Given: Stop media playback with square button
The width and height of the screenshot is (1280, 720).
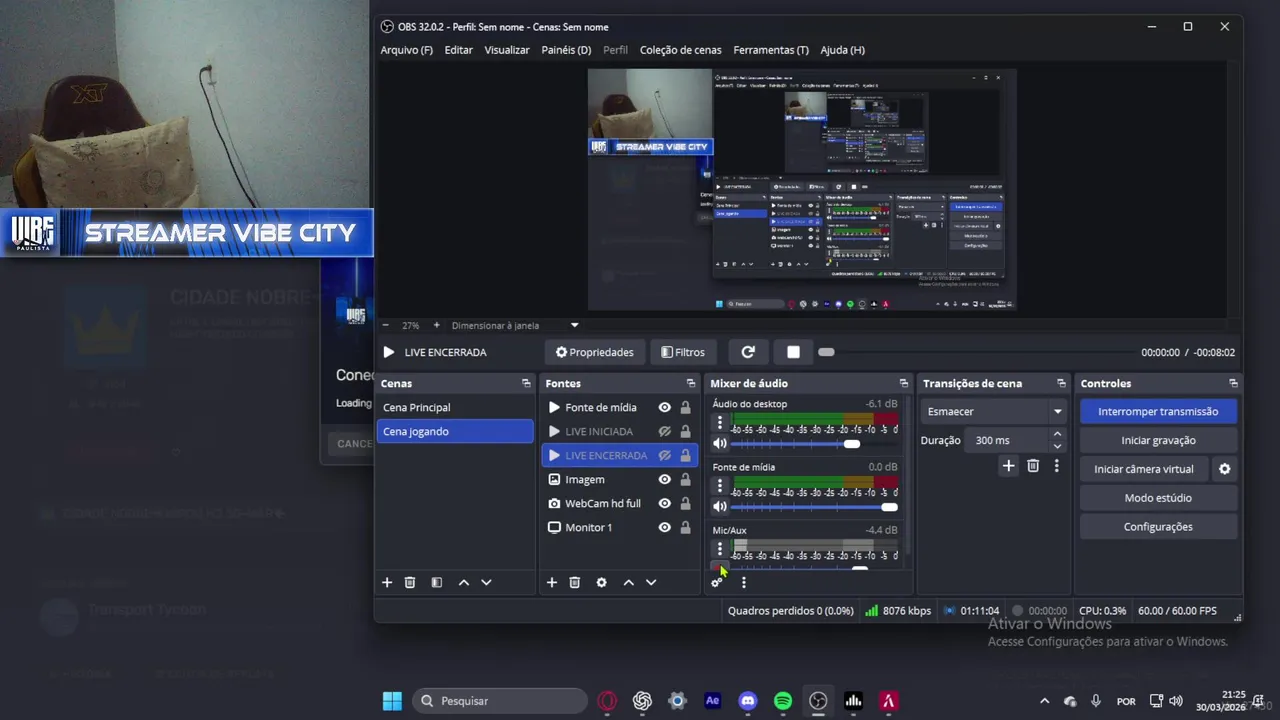Looking at the screenshot, I should click(x=793, y=352).
